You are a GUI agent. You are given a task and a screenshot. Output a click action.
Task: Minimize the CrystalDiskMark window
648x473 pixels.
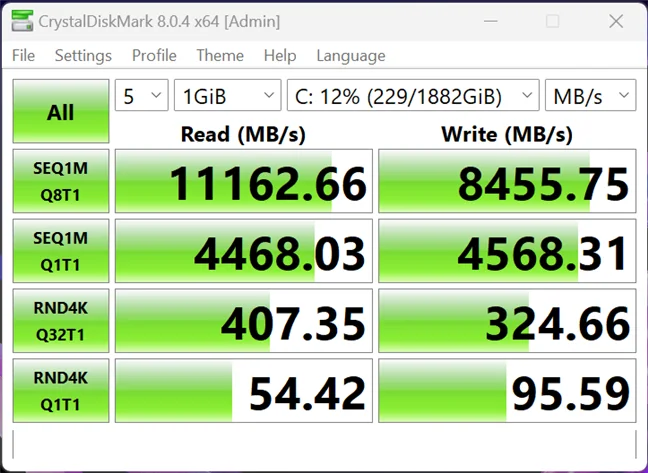click(491, 21)
